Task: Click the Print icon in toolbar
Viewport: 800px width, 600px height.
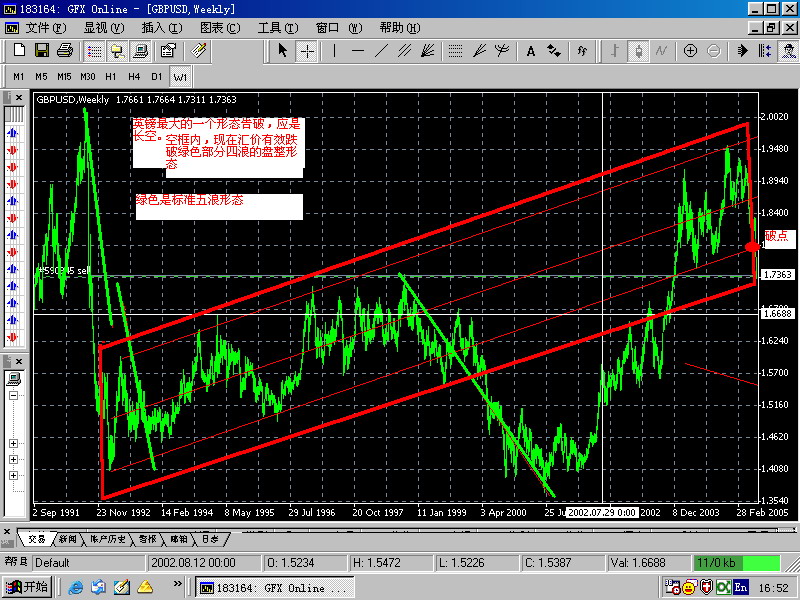Action: click(65, 51)
